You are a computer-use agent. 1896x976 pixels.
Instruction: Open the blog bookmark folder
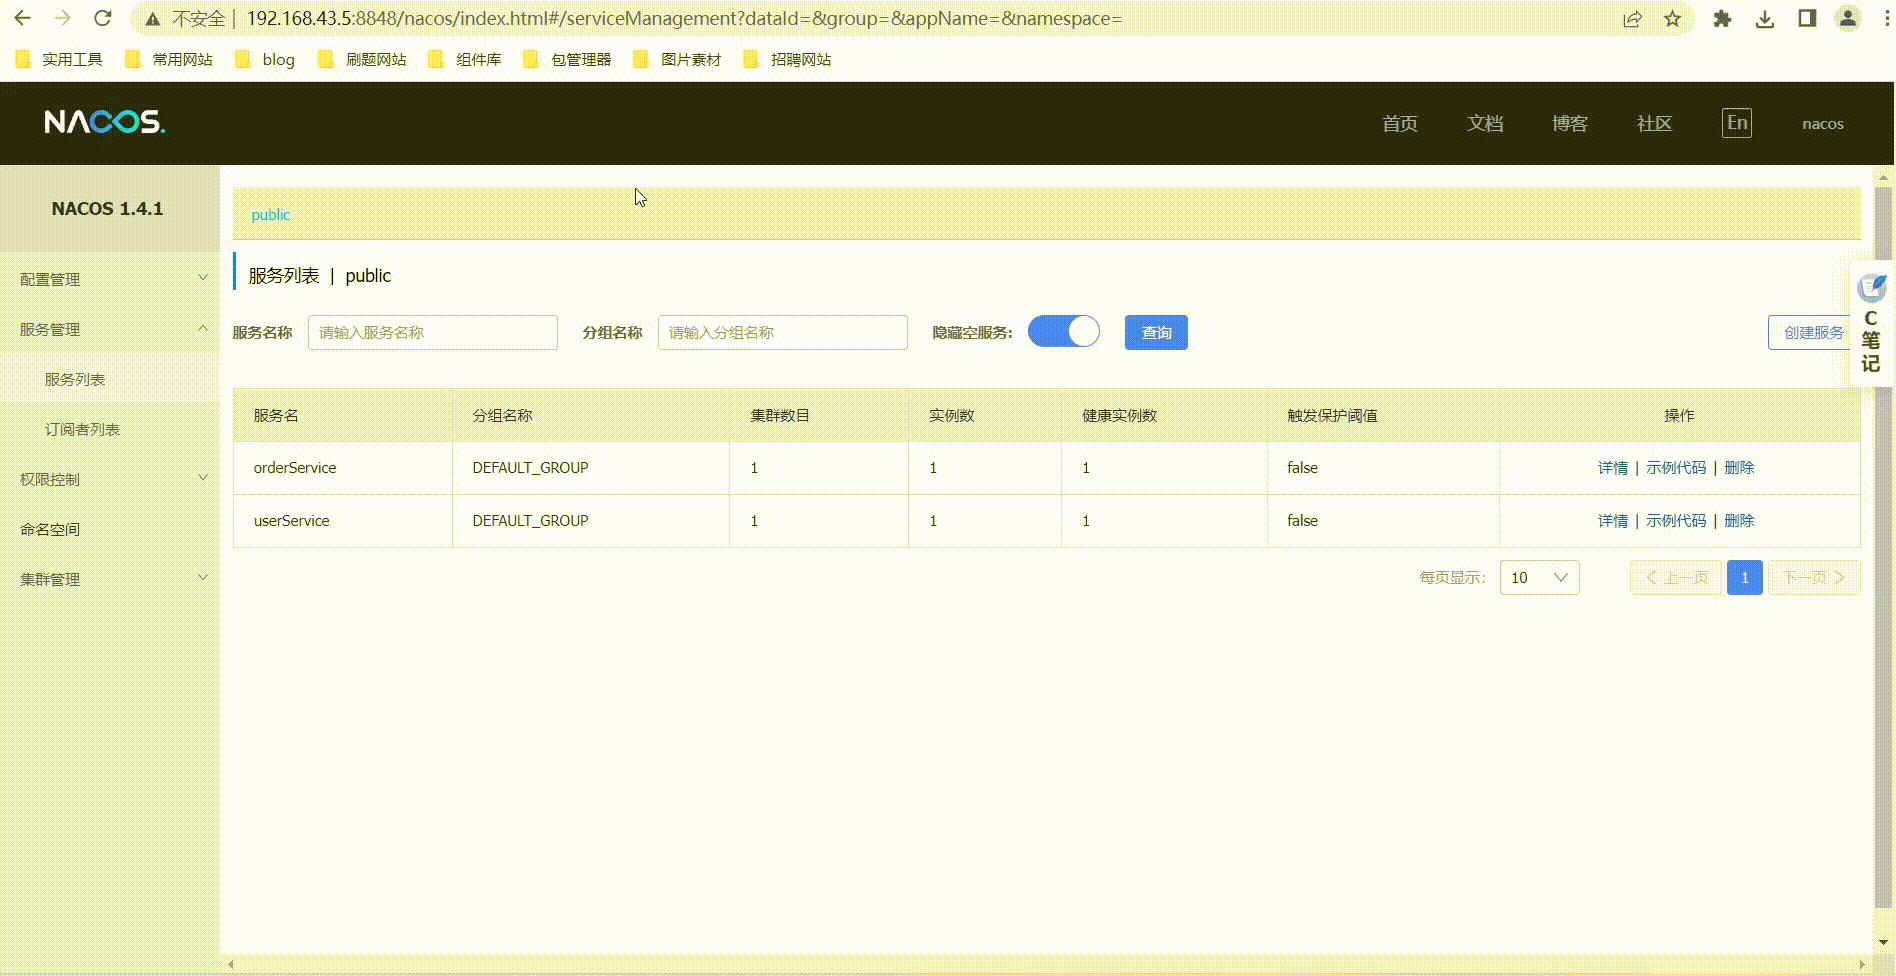click(266, 60)
